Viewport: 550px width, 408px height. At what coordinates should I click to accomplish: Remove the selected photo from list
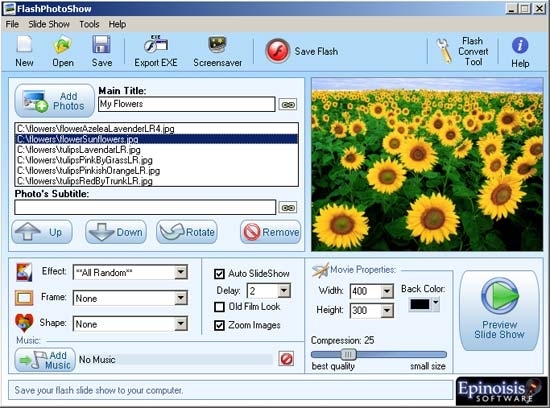[x=271, y=232]
